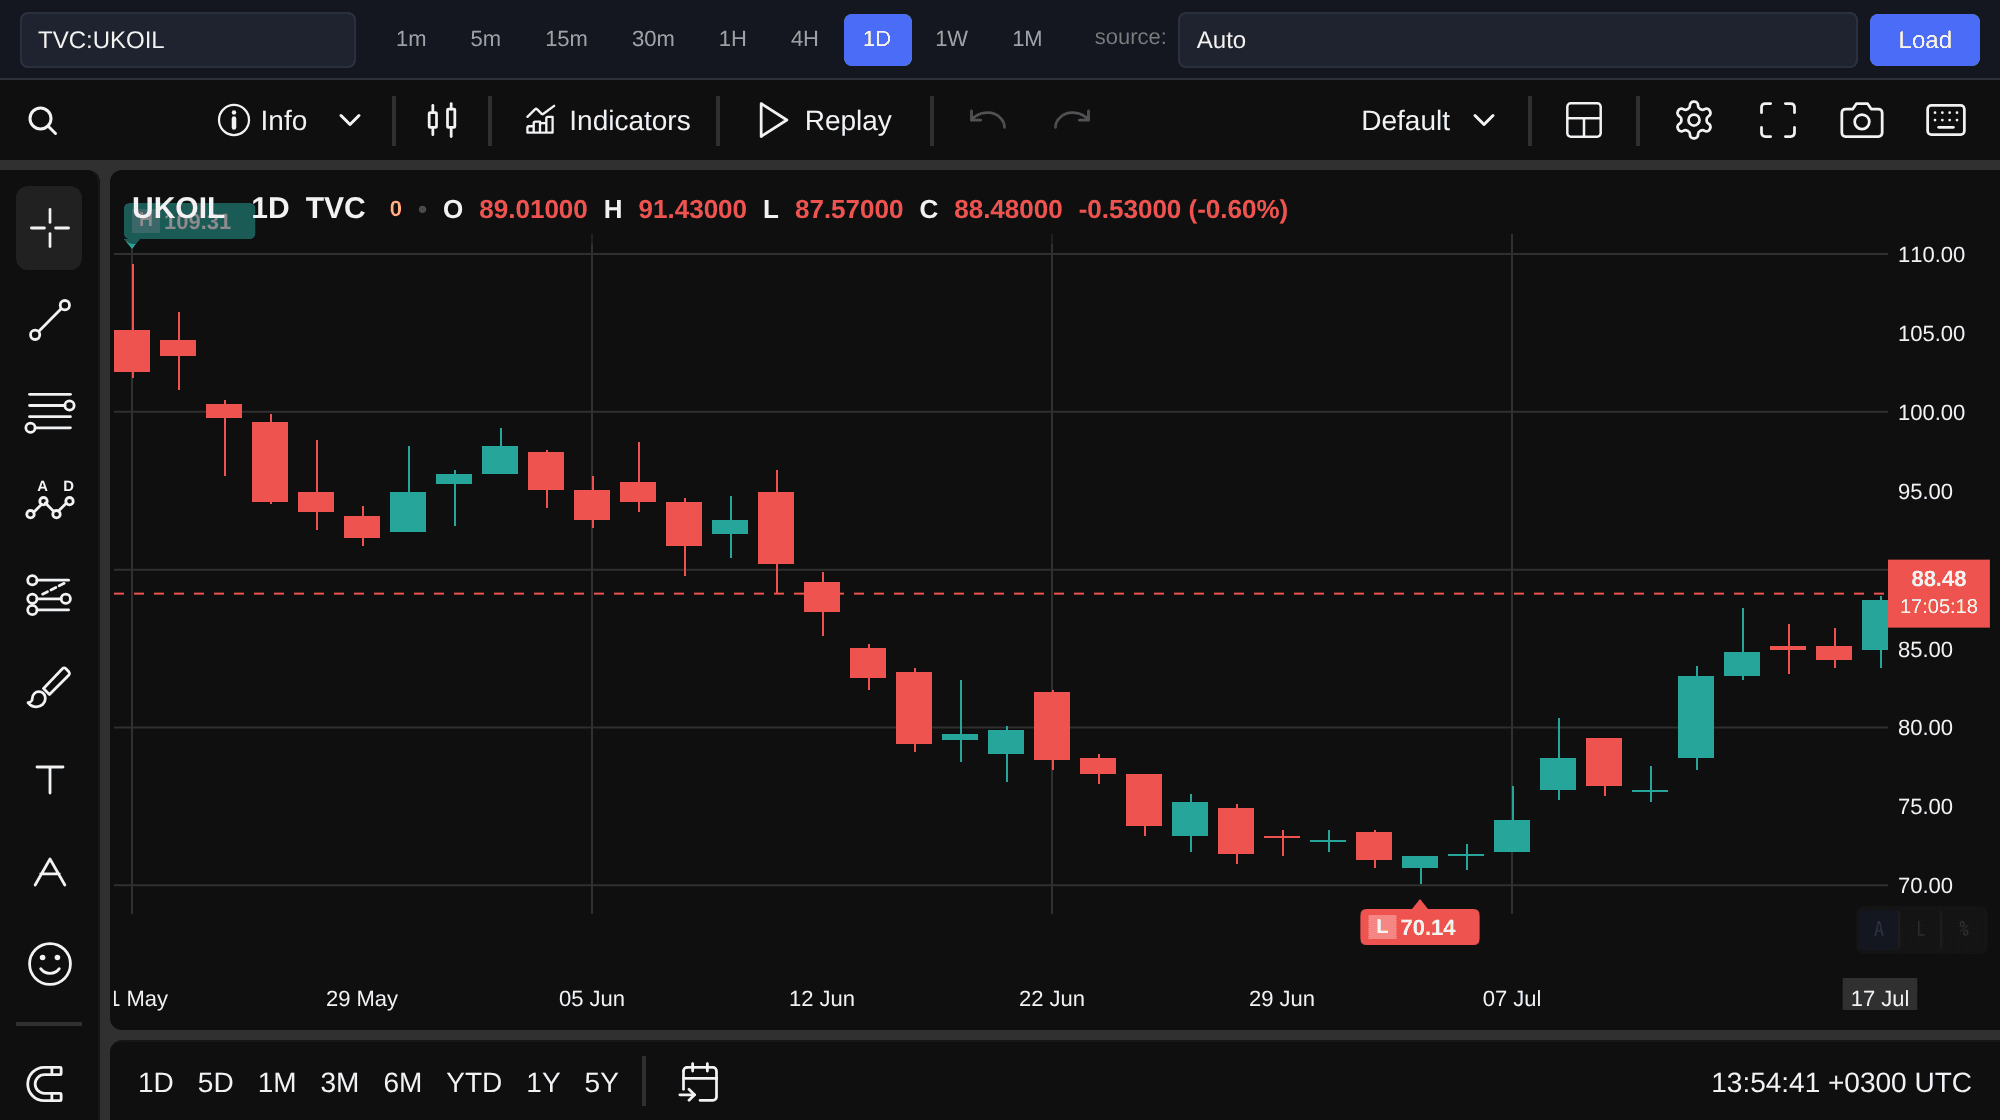Undo the last chart action
This screenshot has height=1120, width=2000.
click(x=987, y=121)
